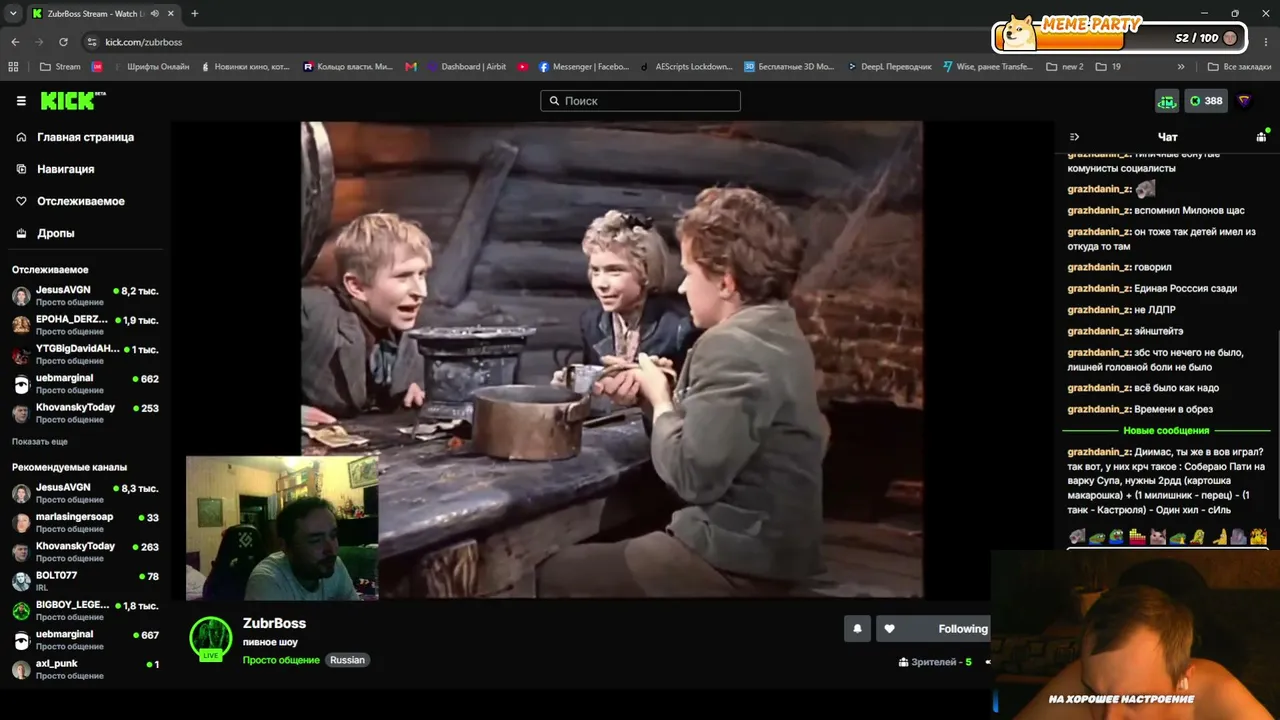This screenshot has width=1280, height=720.
Task: Select the Главная страница menu item
Action: 85,137
